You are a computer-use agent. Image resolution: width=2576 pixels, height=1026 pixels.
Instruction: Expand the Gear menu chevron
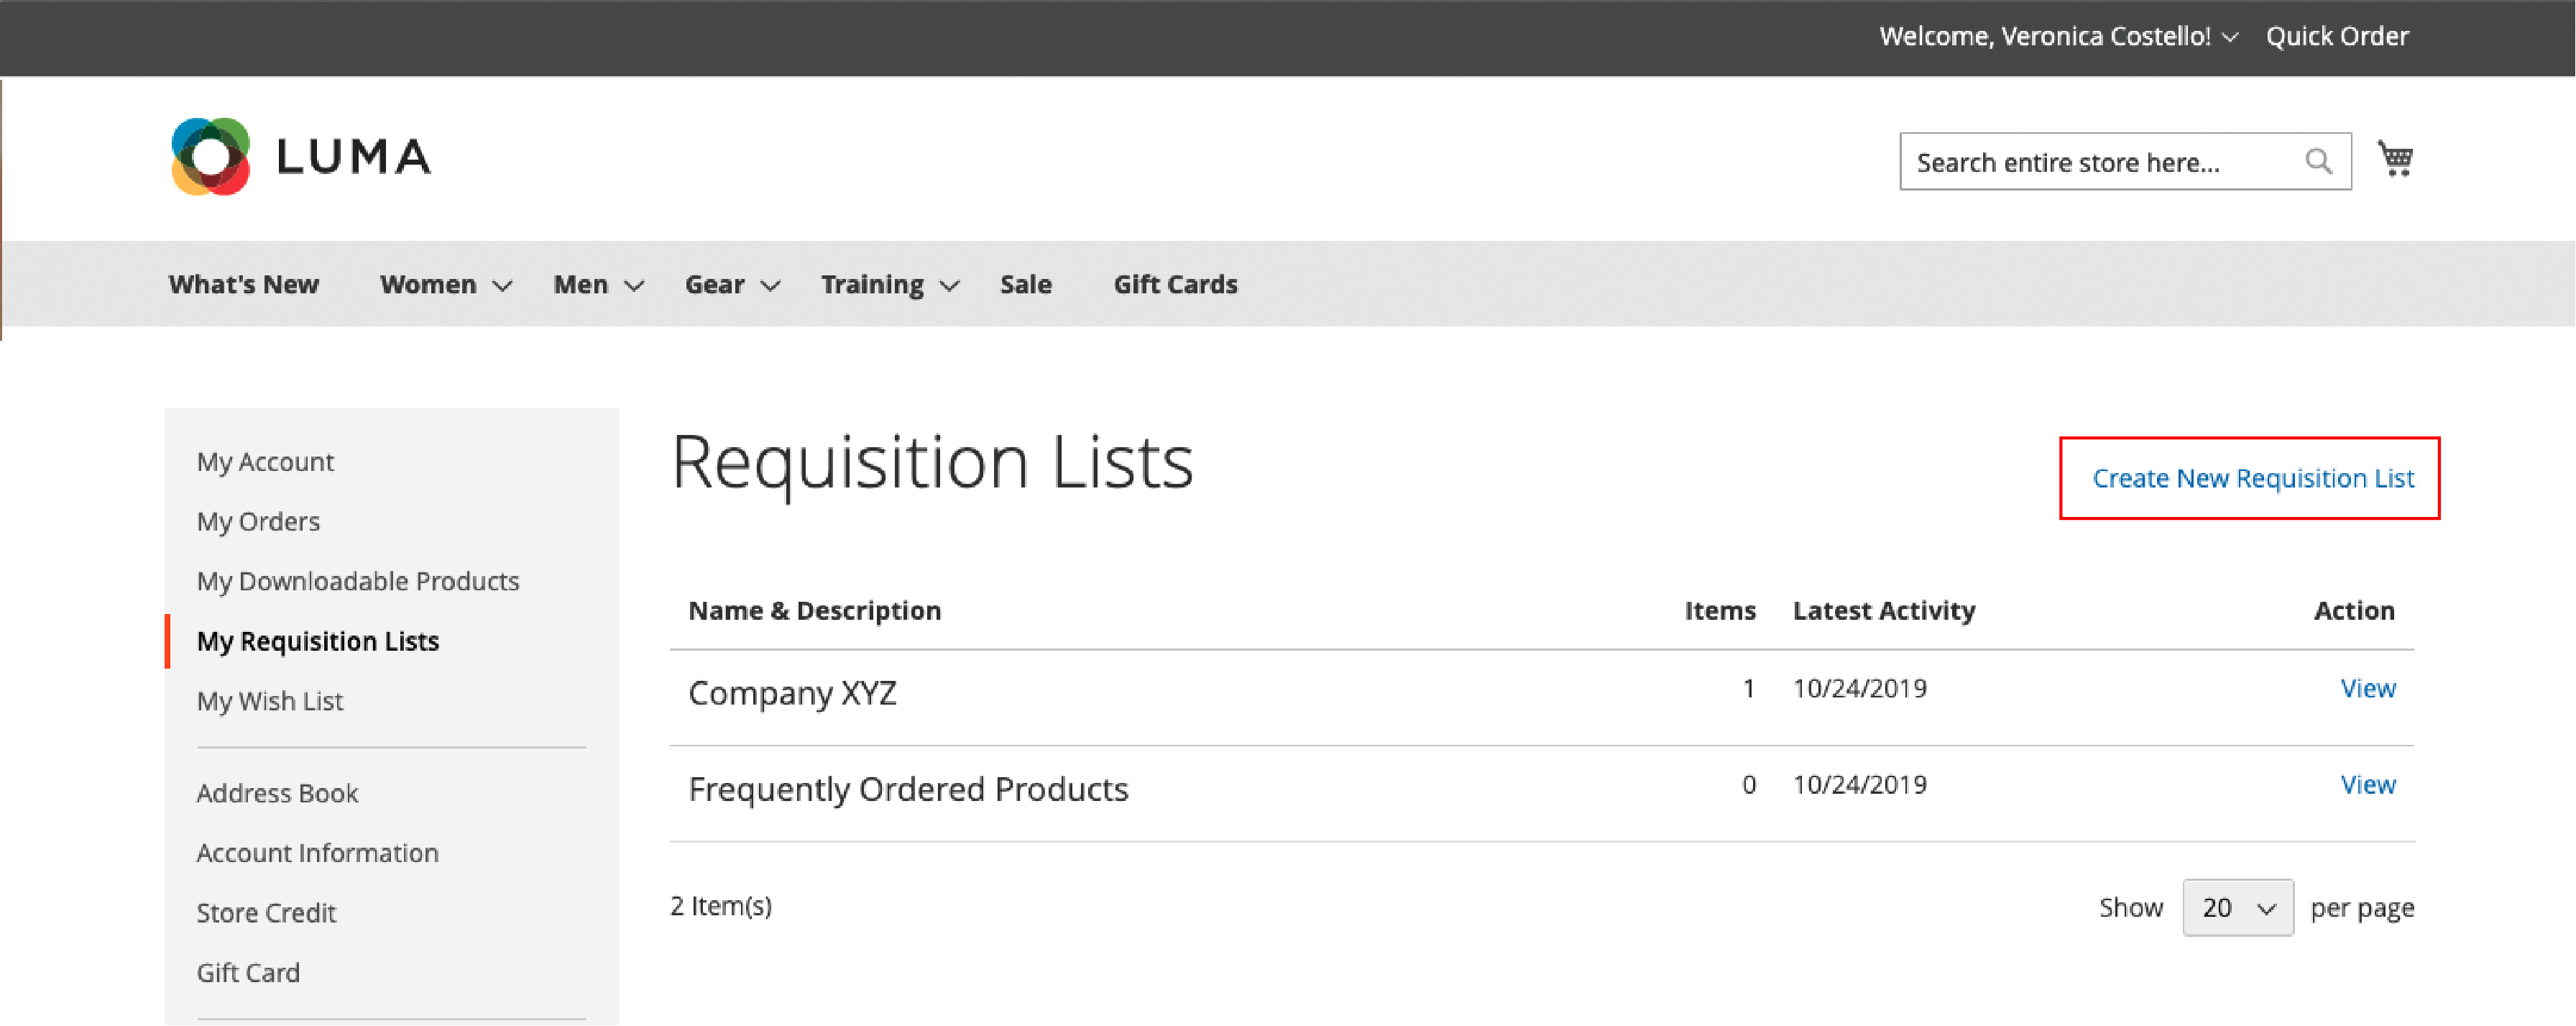pos(770,287)
